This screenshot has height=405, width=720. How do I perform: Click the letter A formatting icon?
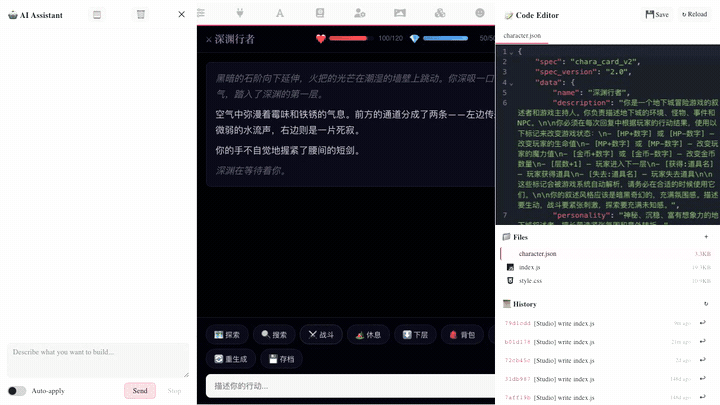(280, 13)
